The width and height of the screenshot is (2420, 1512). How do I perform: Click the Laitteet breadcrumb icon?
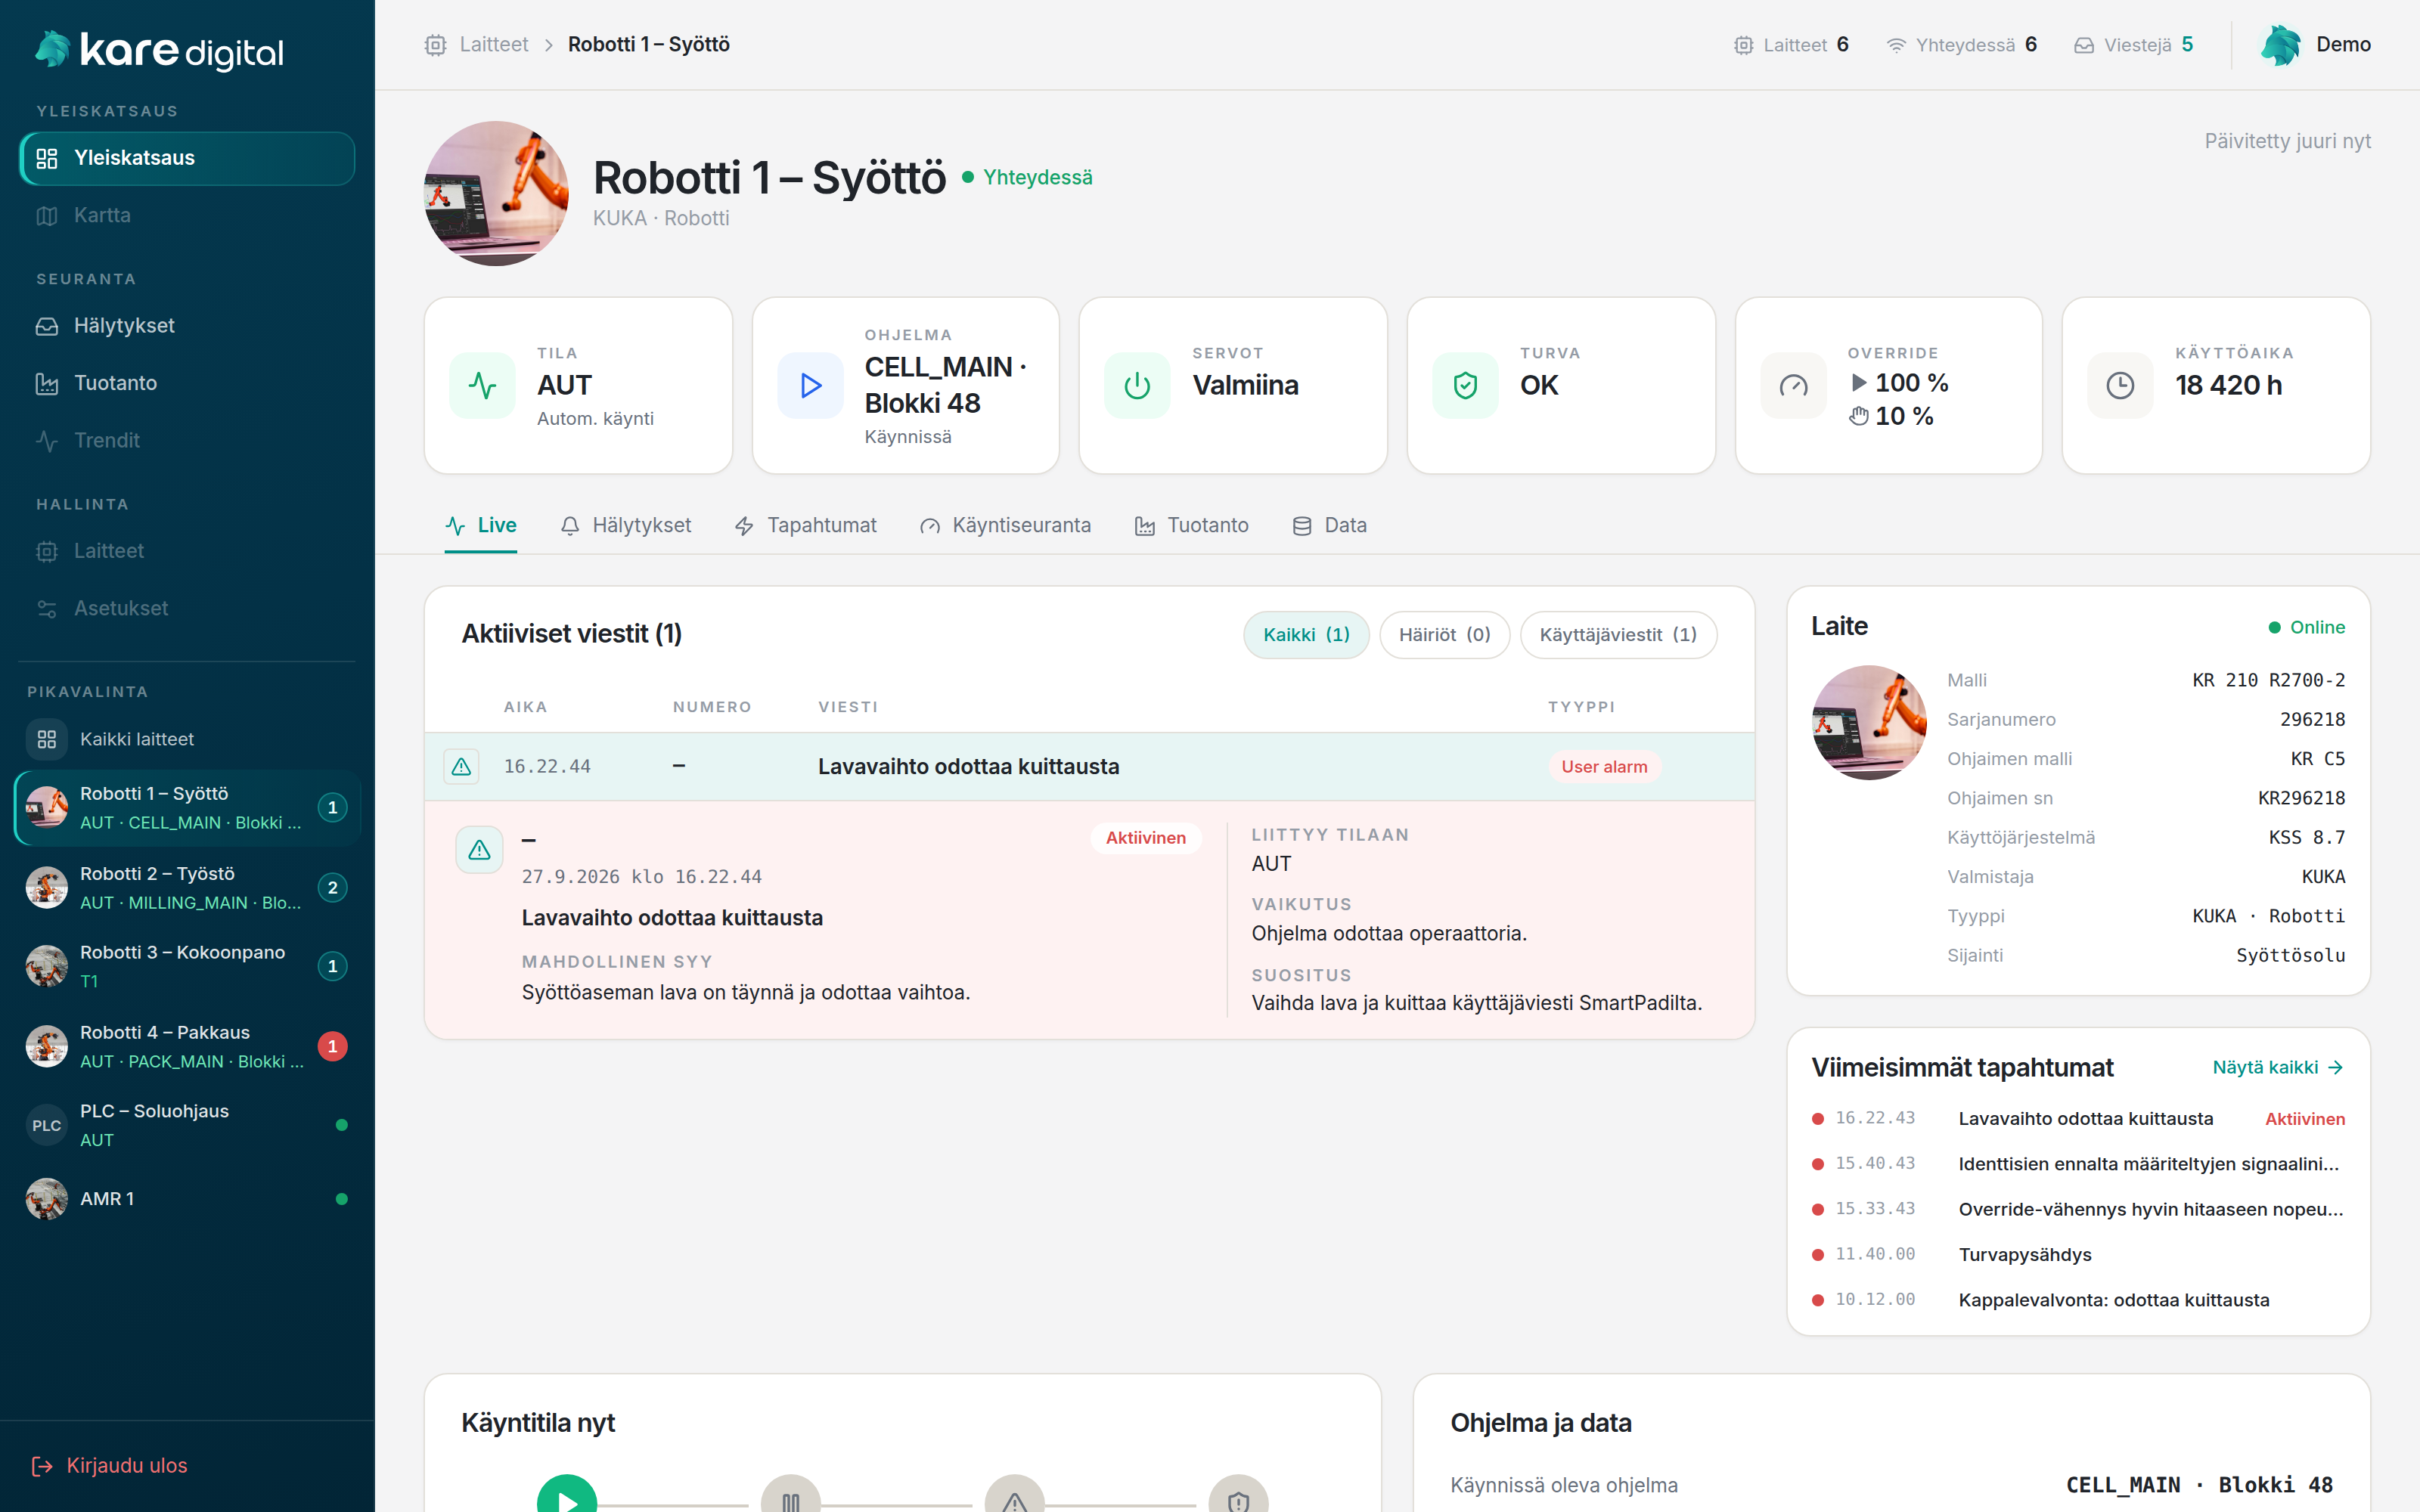pos(435,45)
